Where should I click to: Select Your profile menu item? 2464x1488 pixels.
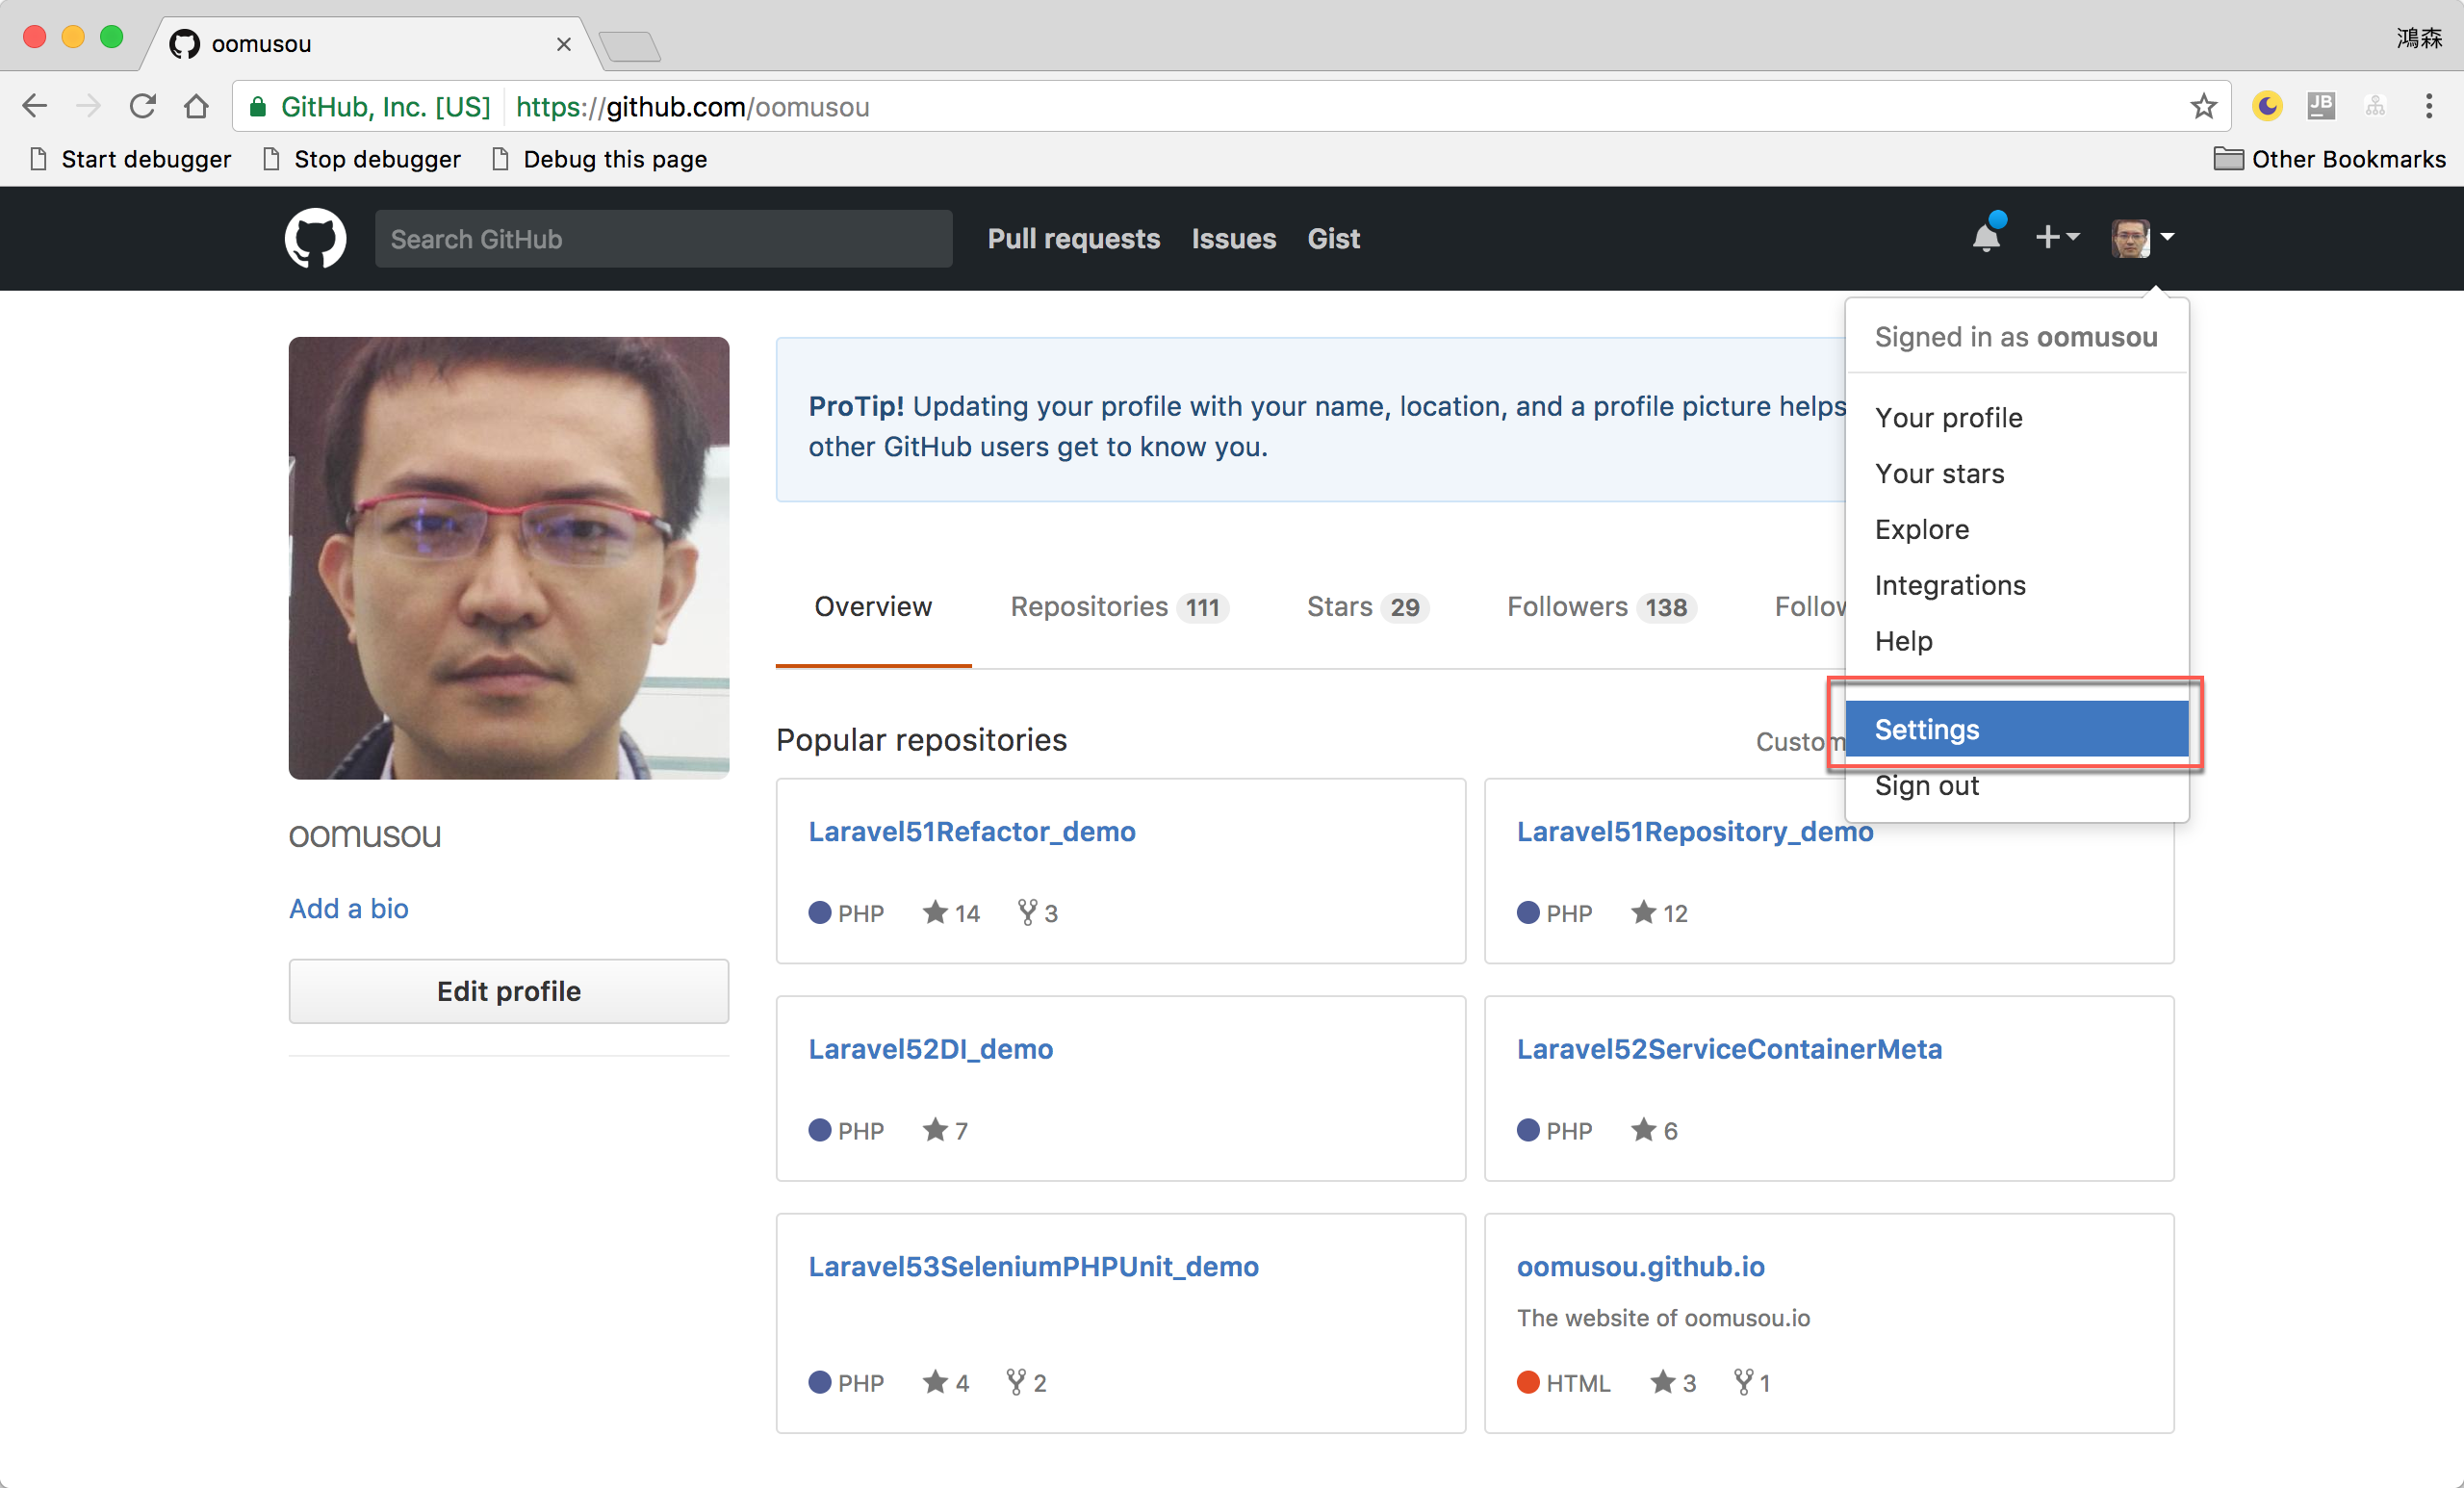[x=2017, y=418]
